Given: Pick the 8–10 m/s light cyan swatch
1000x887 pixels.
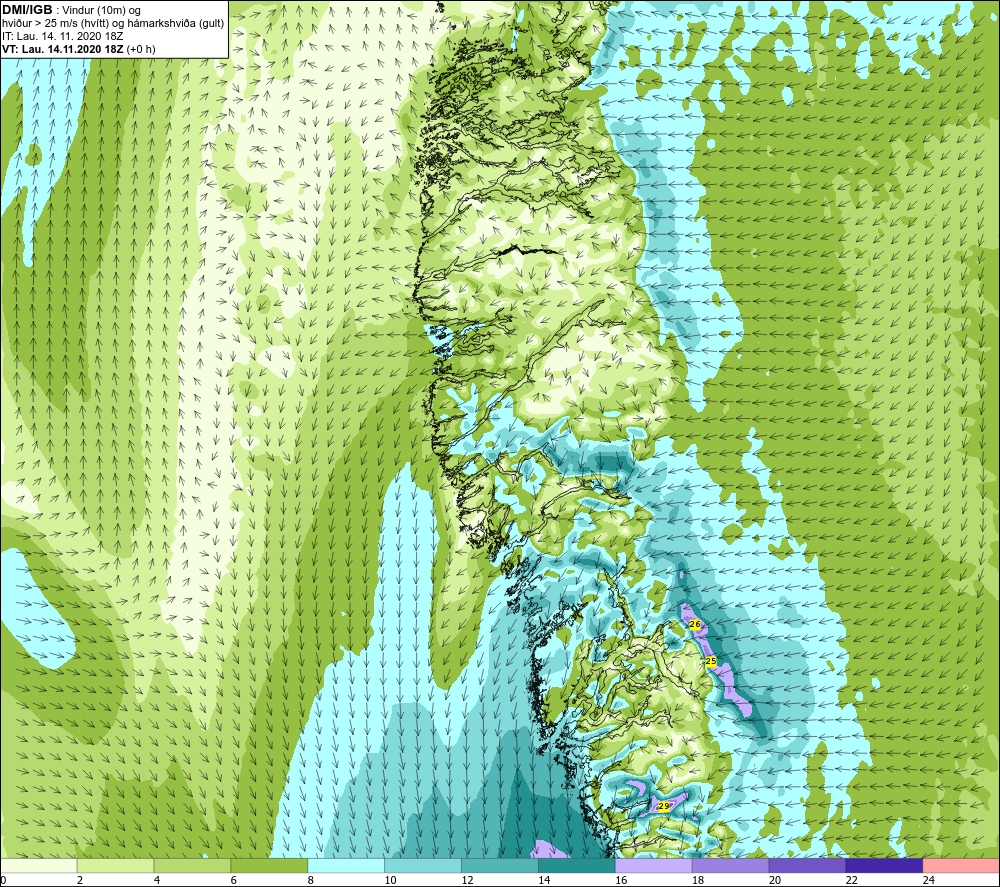Looking at the screenshot, I should pos(346,865).
